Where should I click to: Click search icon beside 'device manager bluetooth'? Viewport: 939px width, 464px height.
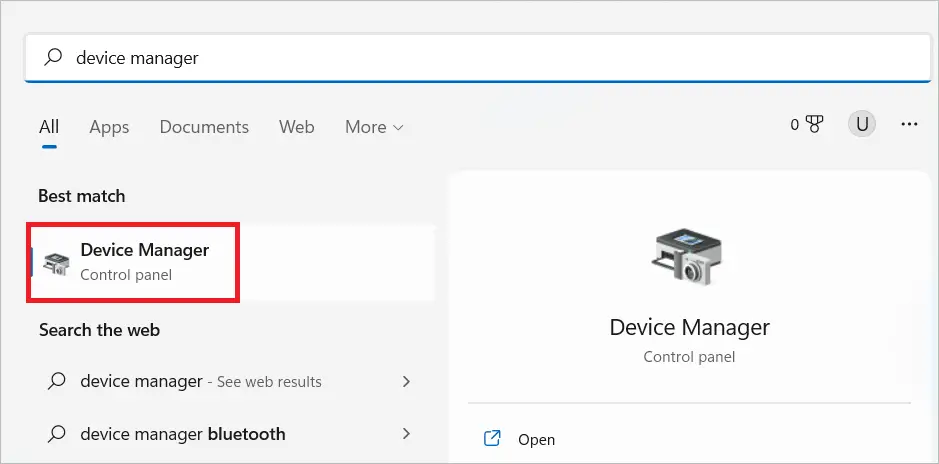pos(56,433)
